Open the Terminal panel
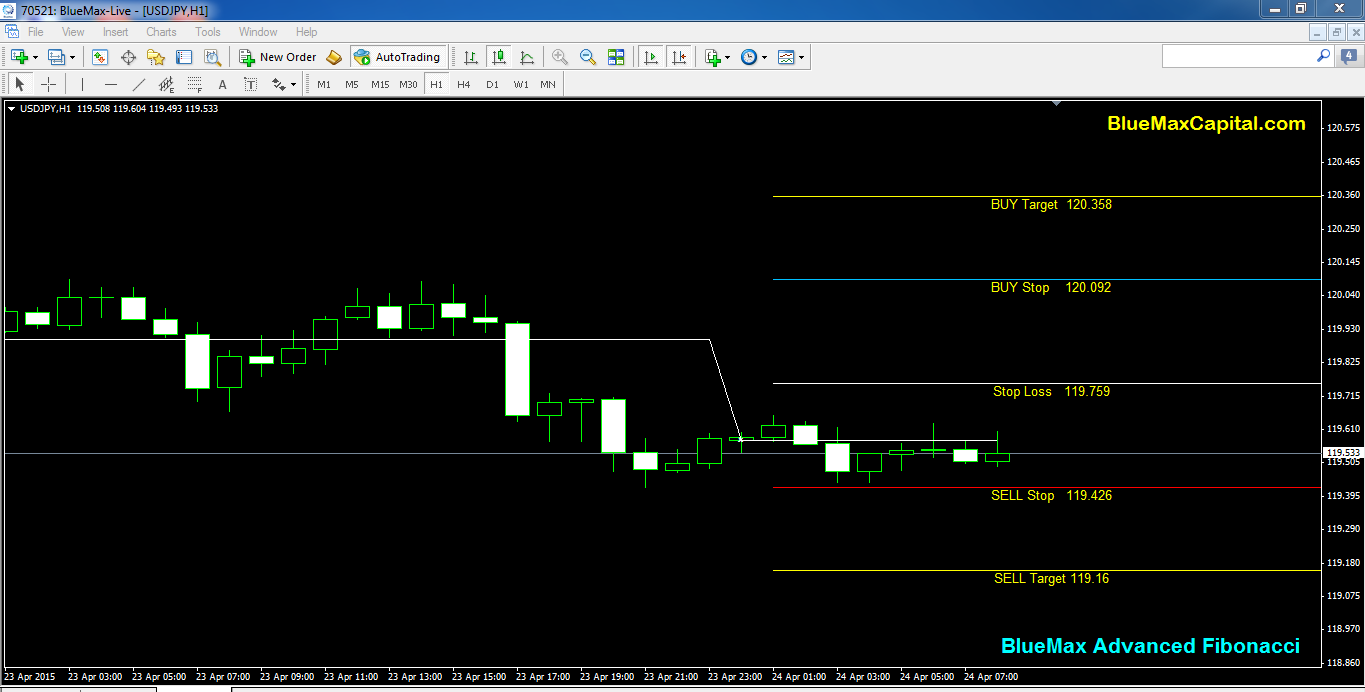The height and width of the screenshot is (692, 1365). click(x=184, y=57)
